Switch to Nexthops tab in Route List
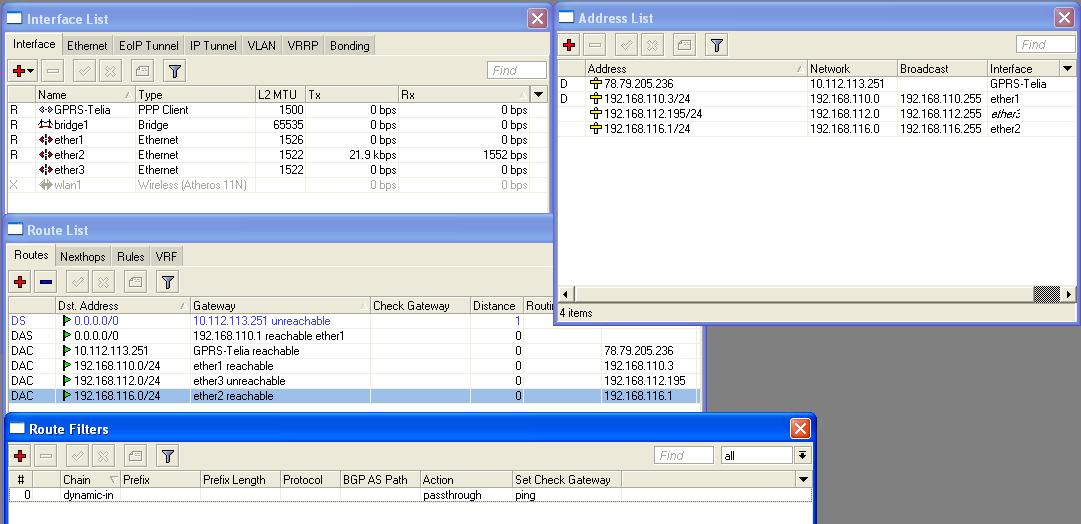 83,257
